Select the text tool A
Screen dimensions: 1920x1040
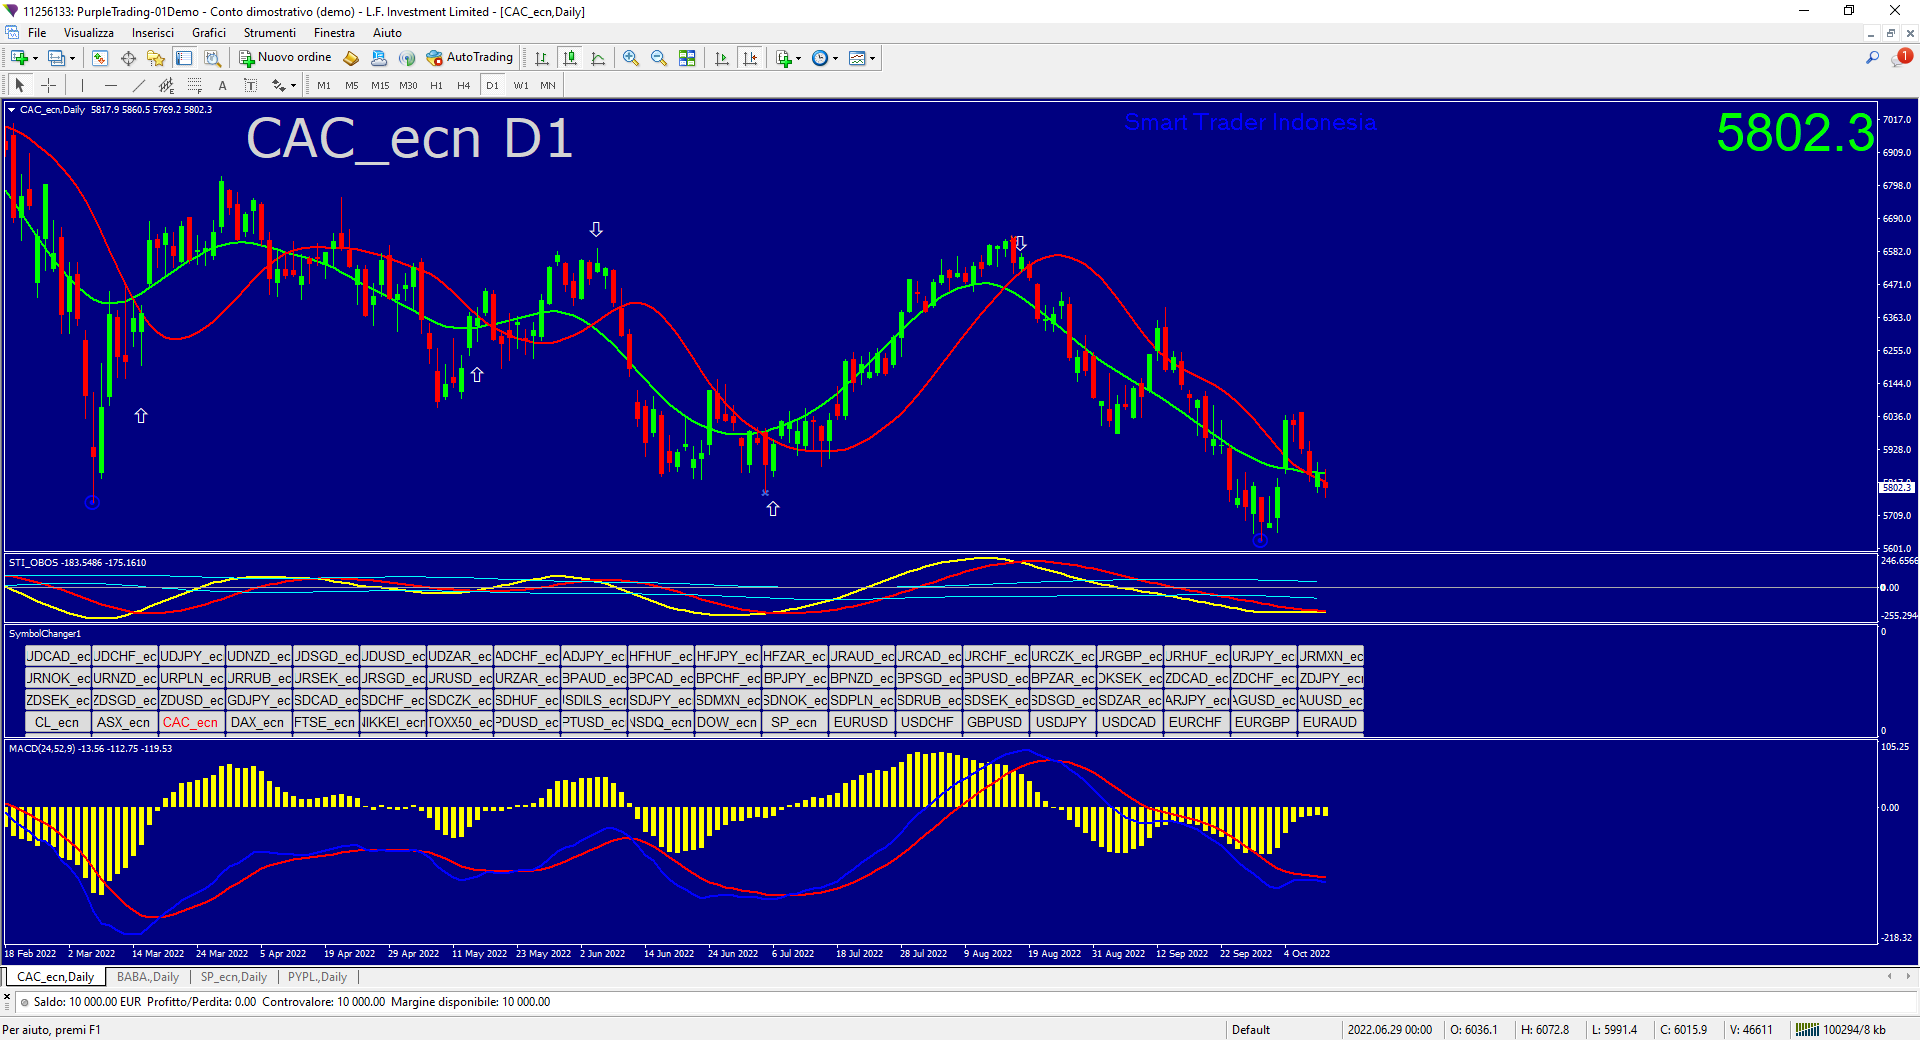(223, 86)
